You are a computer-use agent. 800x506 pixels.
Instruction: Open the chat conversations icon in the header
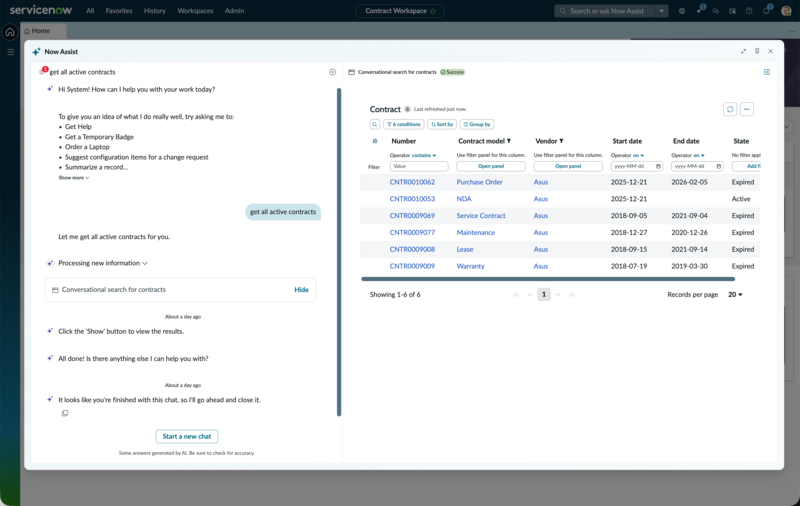click(x=716, y=11)
